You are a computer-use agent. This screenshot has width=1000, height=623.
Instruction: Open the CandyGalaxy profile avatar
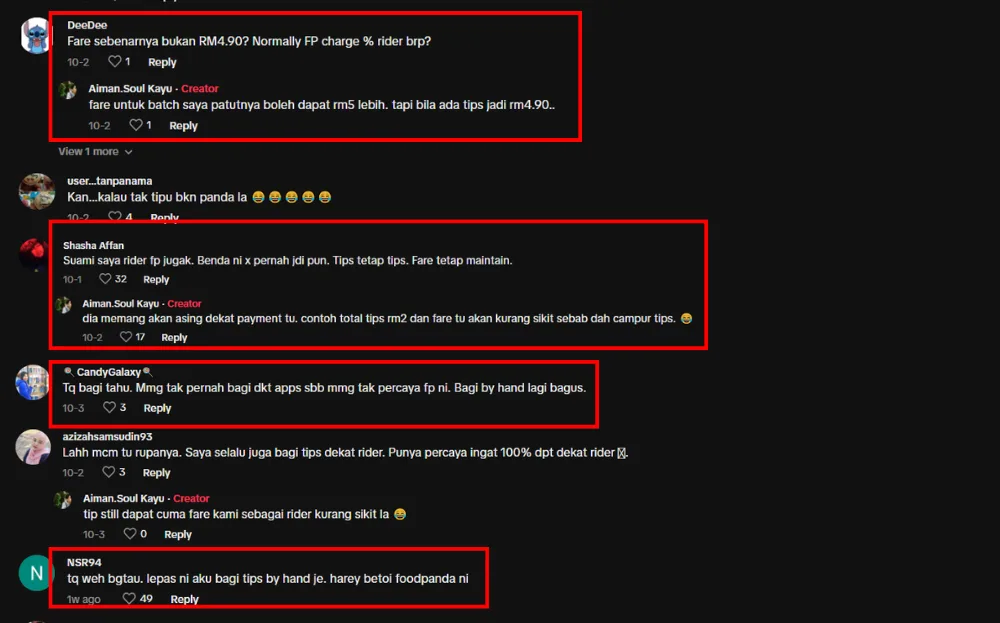33,382
